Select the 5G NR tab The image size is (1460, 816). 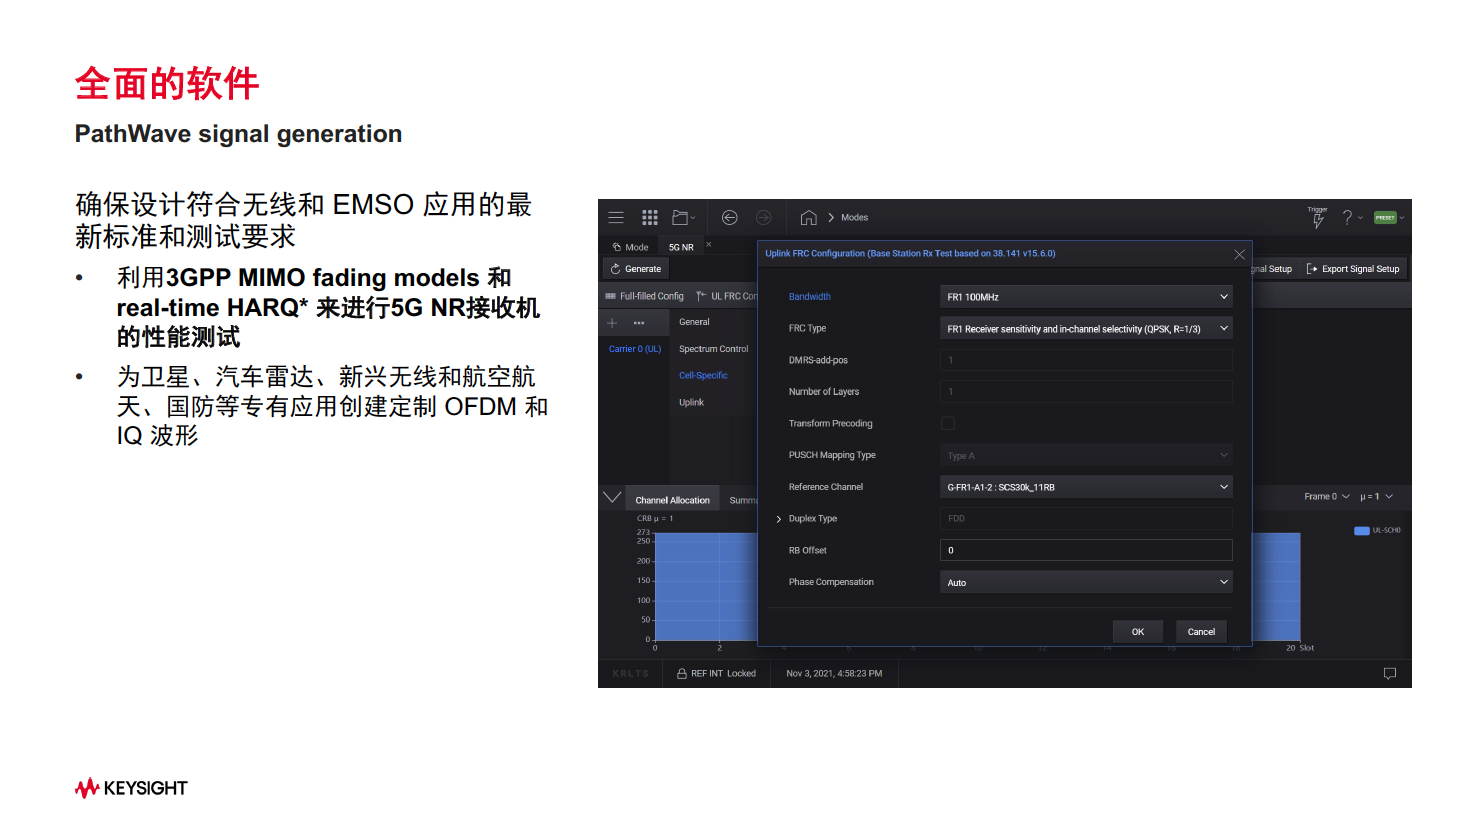(x=681, y=247)
